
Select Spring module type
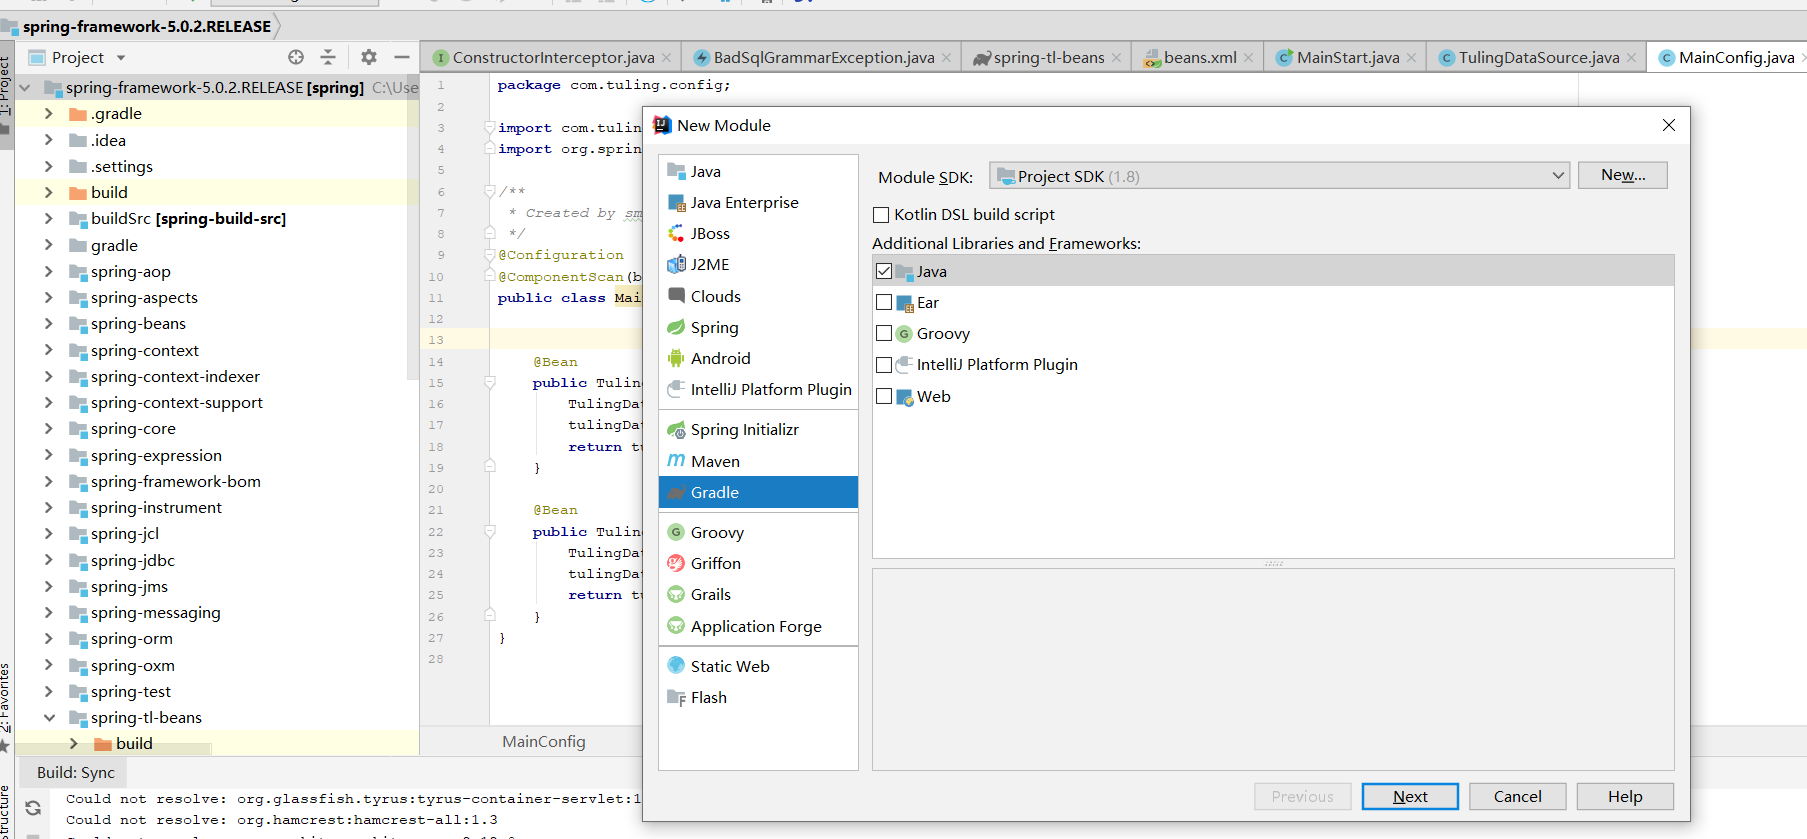click(x=758, y=327)
